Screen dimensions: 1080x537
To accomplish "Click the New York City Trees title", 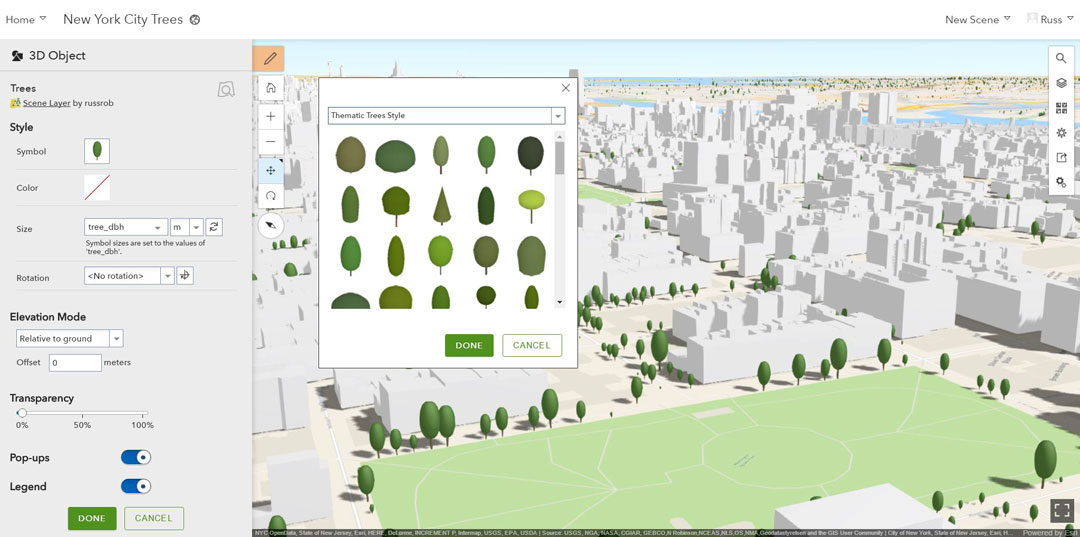I will (123, 19).
